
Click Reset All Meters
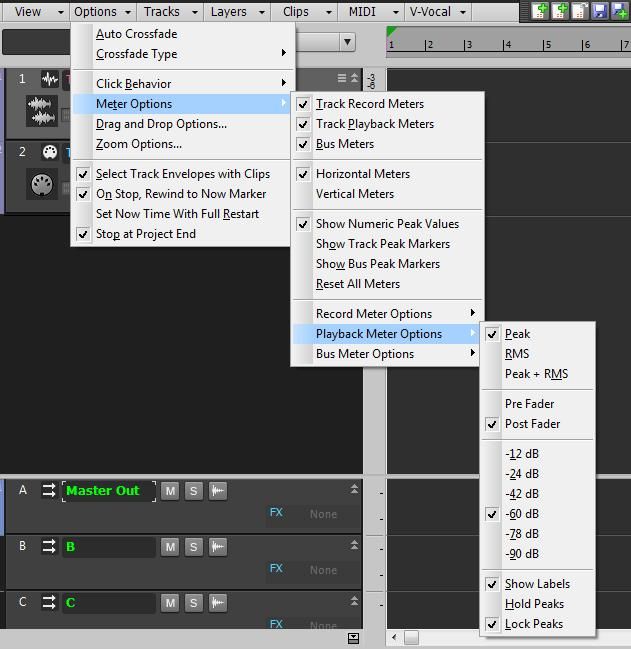coord(358,284)
